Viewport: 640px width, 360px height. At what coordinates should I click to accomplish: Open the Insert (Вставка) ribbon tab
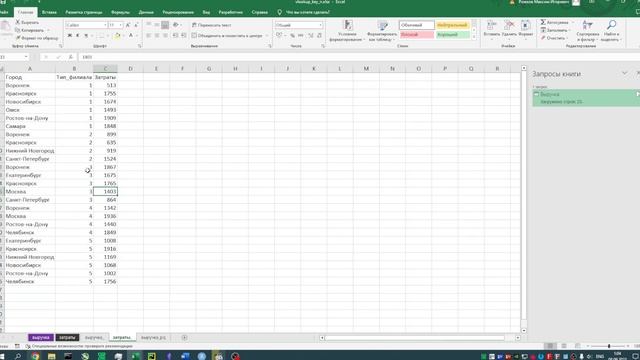pyautogui.click(x=49, y=12)
